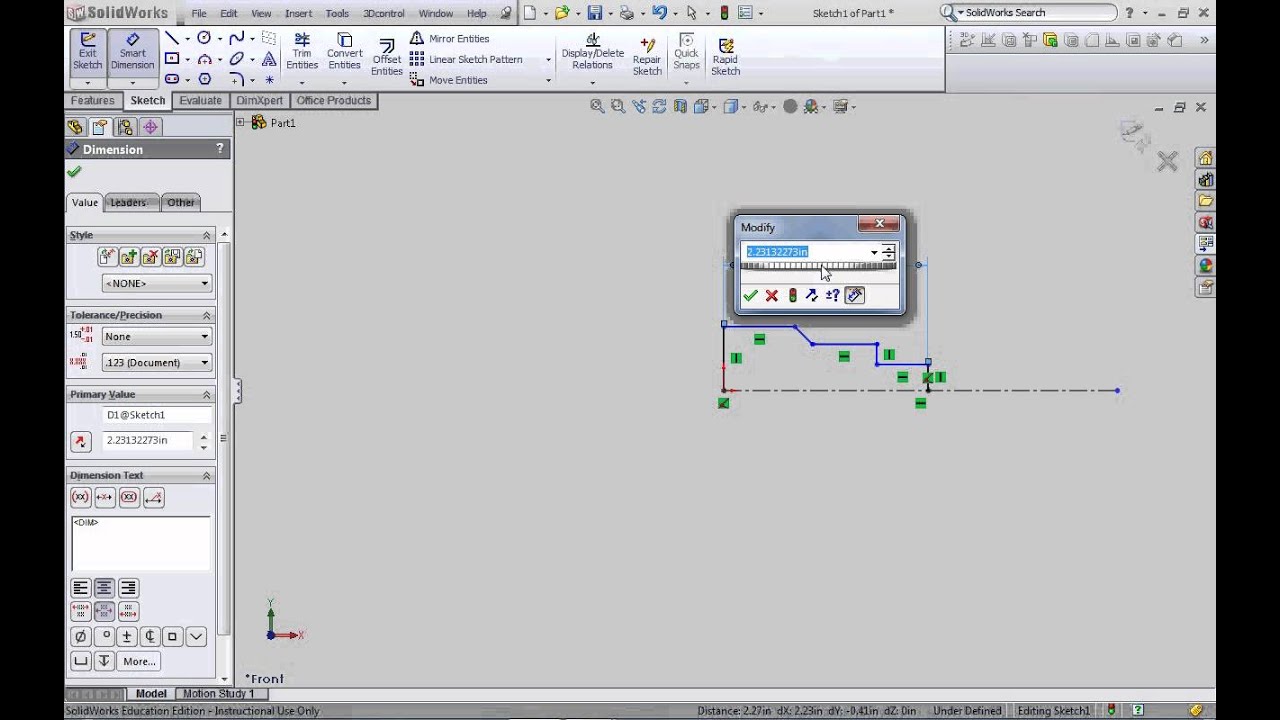Click the PropertyManager green OK checkmark
The height and width of the screenshot is (720, 1280).
coord(74,172)
